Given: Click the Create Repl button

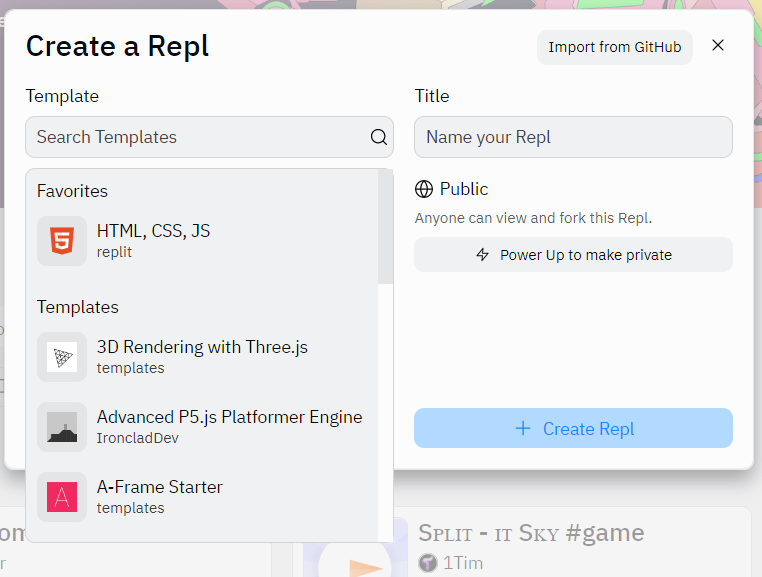Looking at the screenshot, I should (573, 428).
